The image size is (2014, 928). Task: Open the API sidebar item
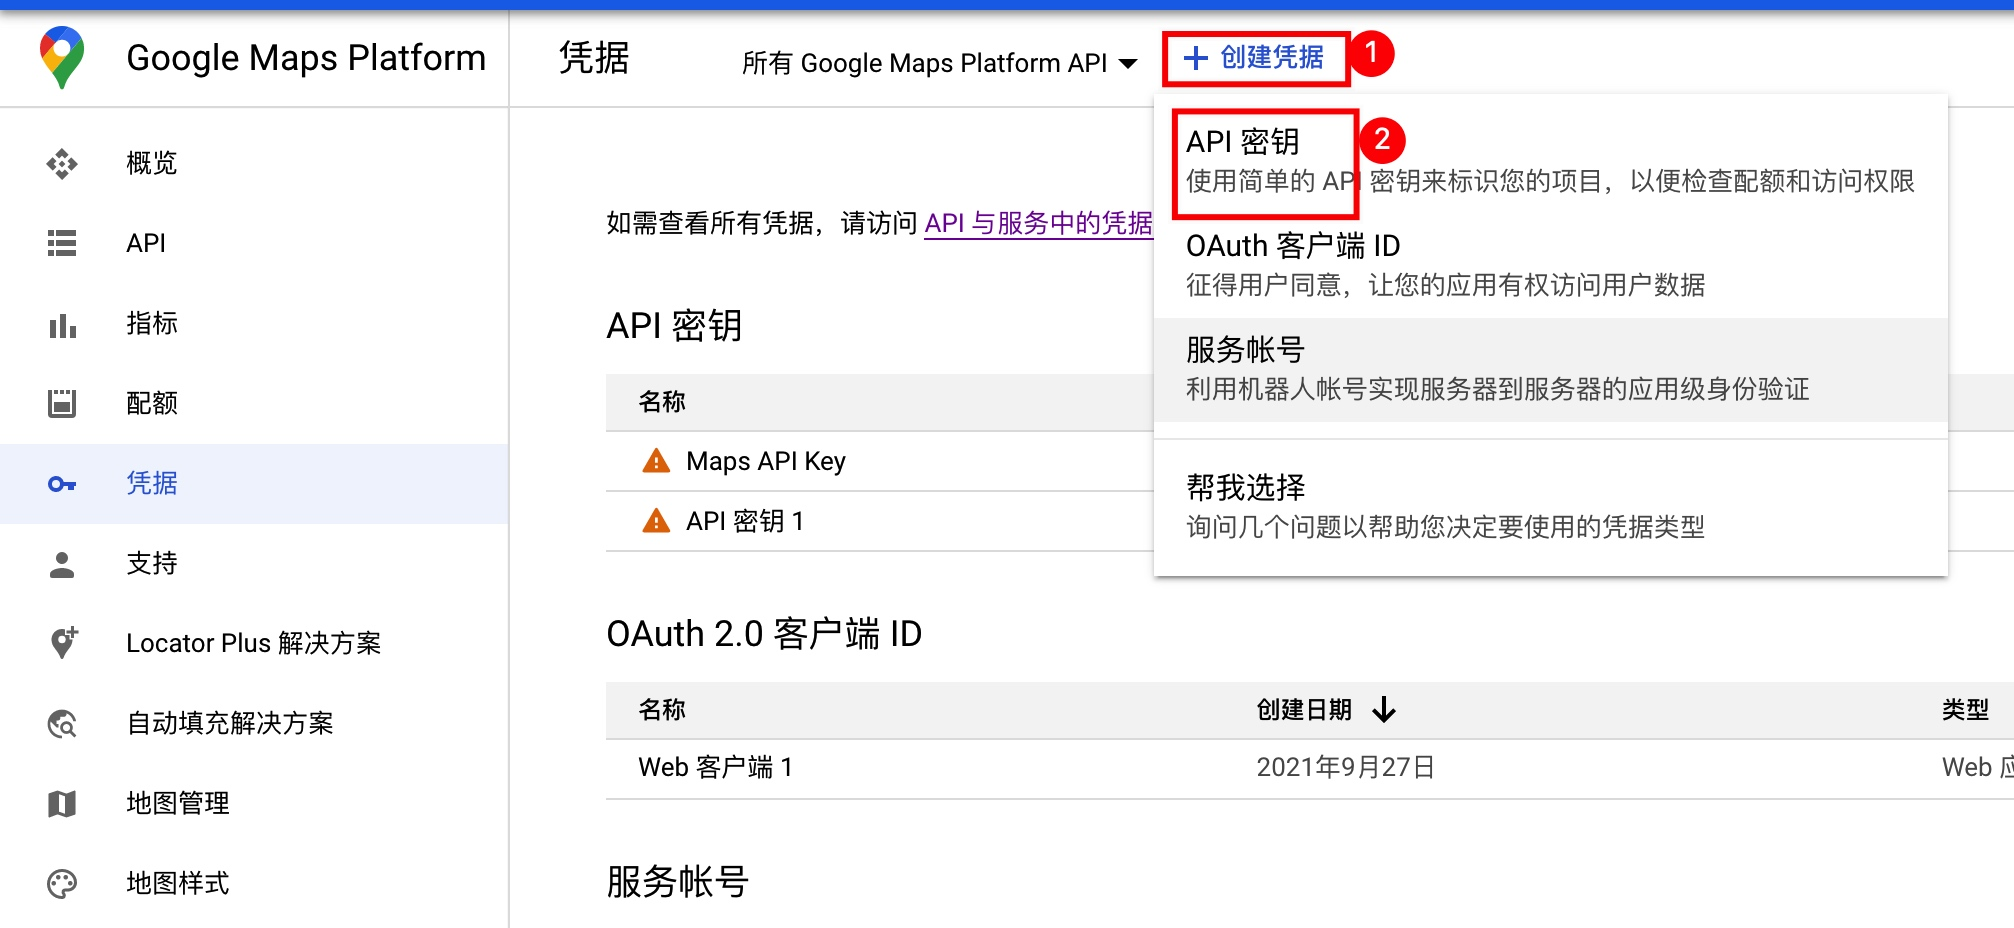click(x=254, y=243)
